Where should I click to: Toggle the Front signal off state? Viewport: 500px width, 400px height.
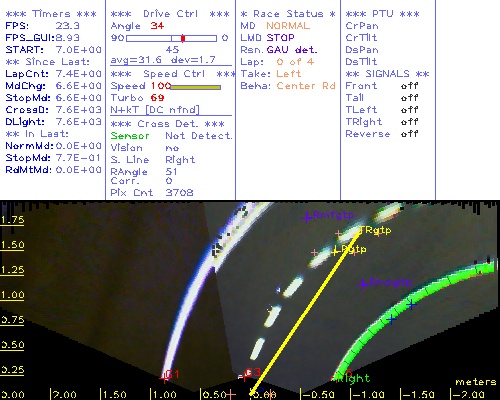tap(409, 86)
